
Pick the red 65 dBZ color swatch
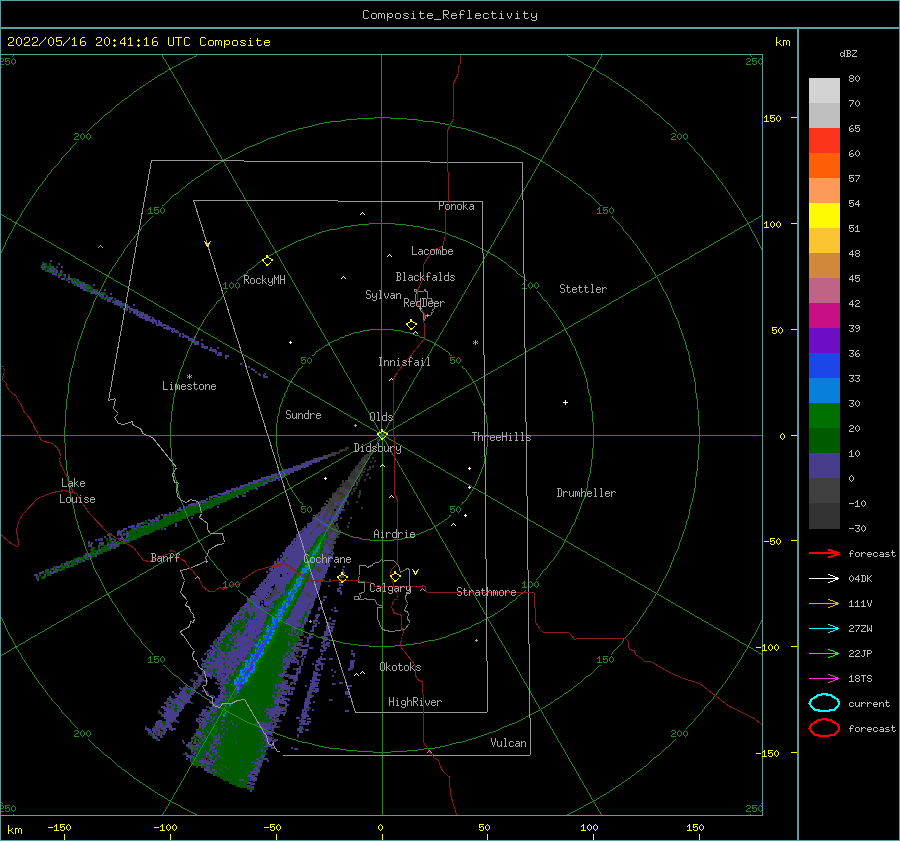[x=824, y=141]
